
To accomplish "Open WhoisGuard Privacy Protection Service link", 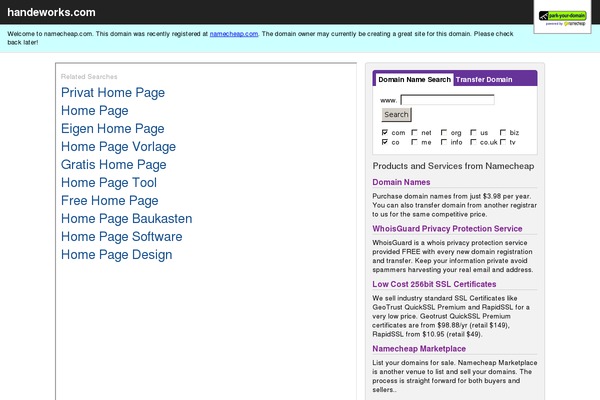I will 447,229.
